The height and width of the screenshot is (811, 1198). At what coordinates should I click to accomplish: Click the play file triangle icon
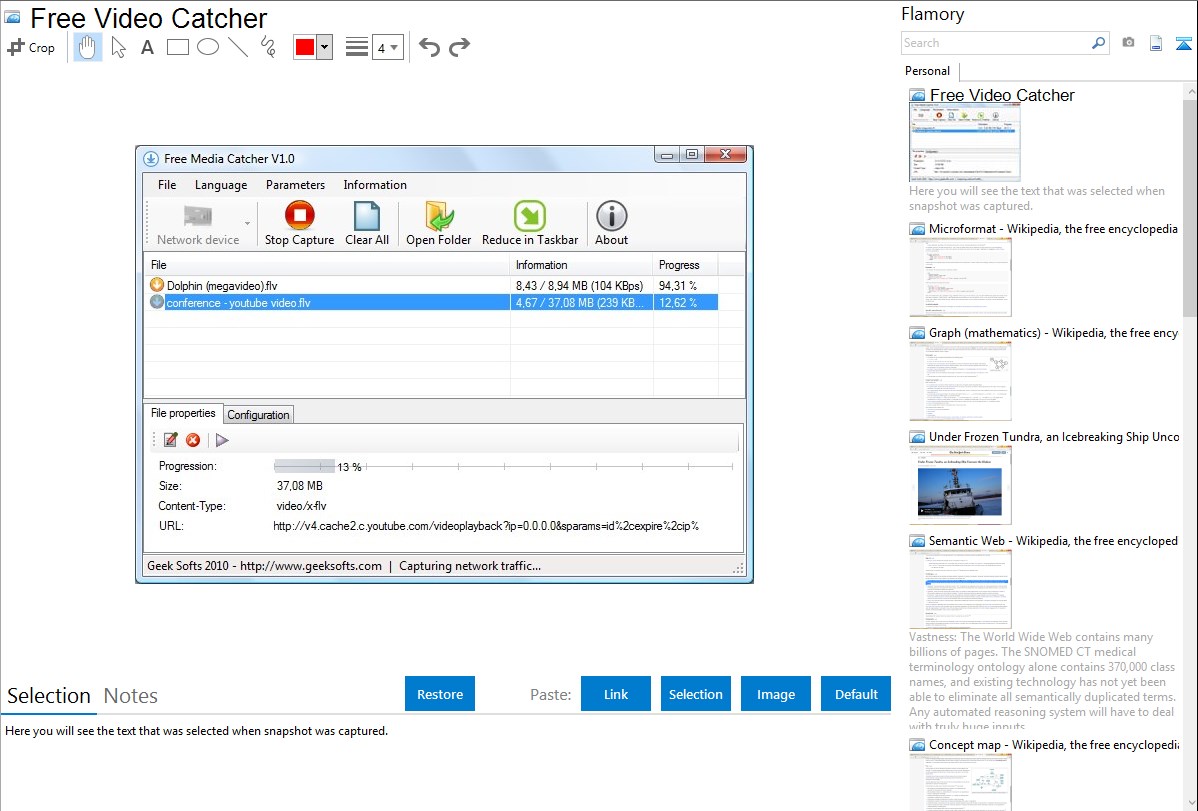pos(222,440)
